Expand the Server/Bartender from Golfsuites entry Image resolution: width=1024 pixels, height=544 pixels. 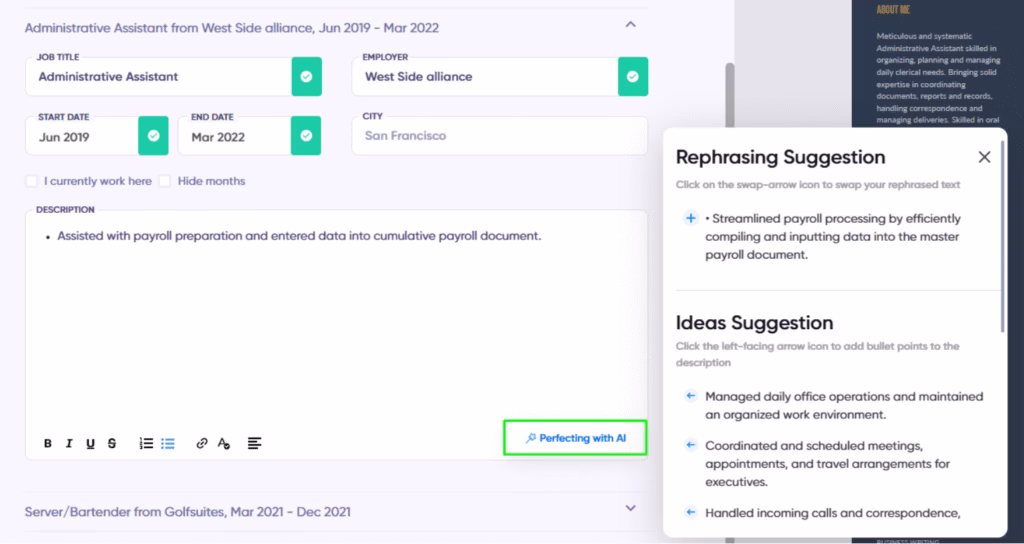[630, 508]
